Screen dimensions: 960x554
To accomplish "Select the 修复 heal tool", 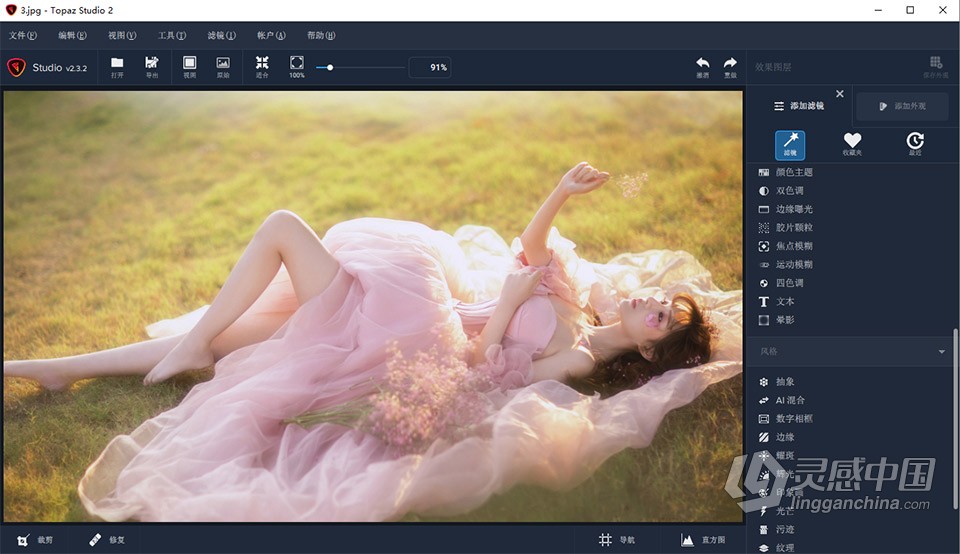I will point(107,540).
